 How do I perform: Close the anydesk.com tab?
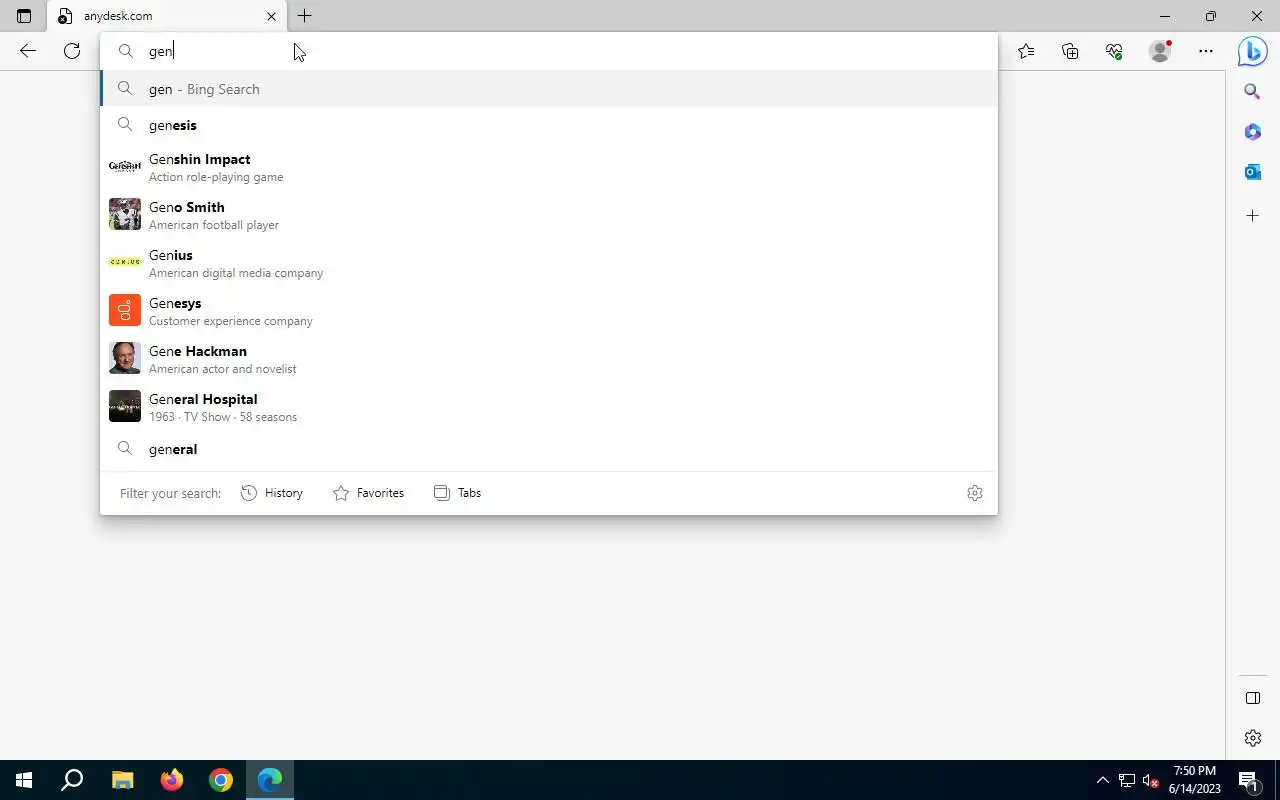271,16
